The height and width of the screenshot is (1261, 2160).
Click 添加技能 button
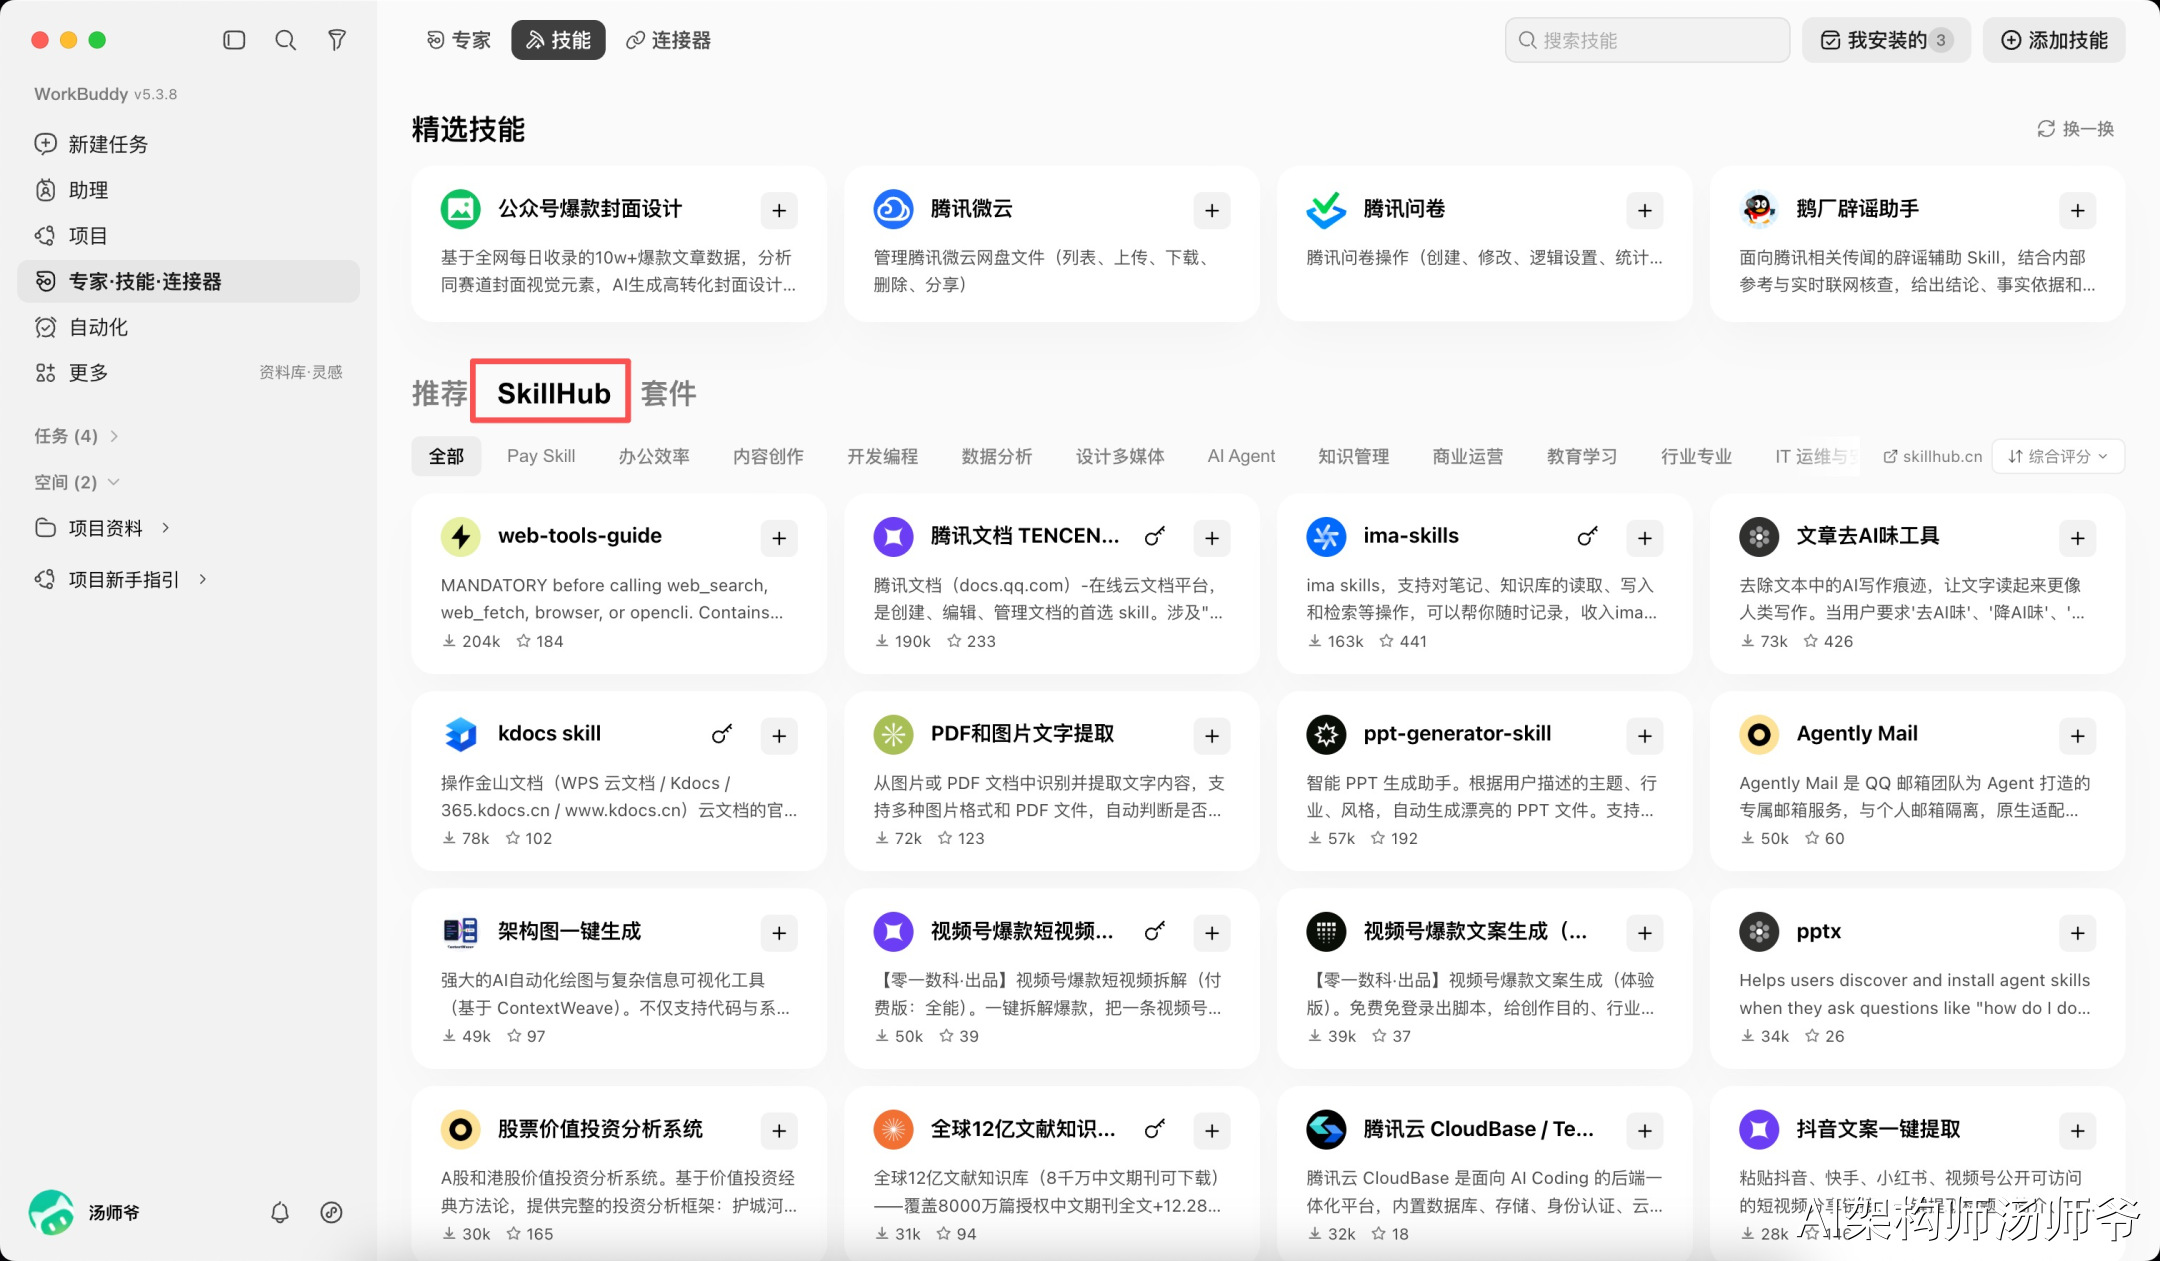click(x=2054, y=40)
